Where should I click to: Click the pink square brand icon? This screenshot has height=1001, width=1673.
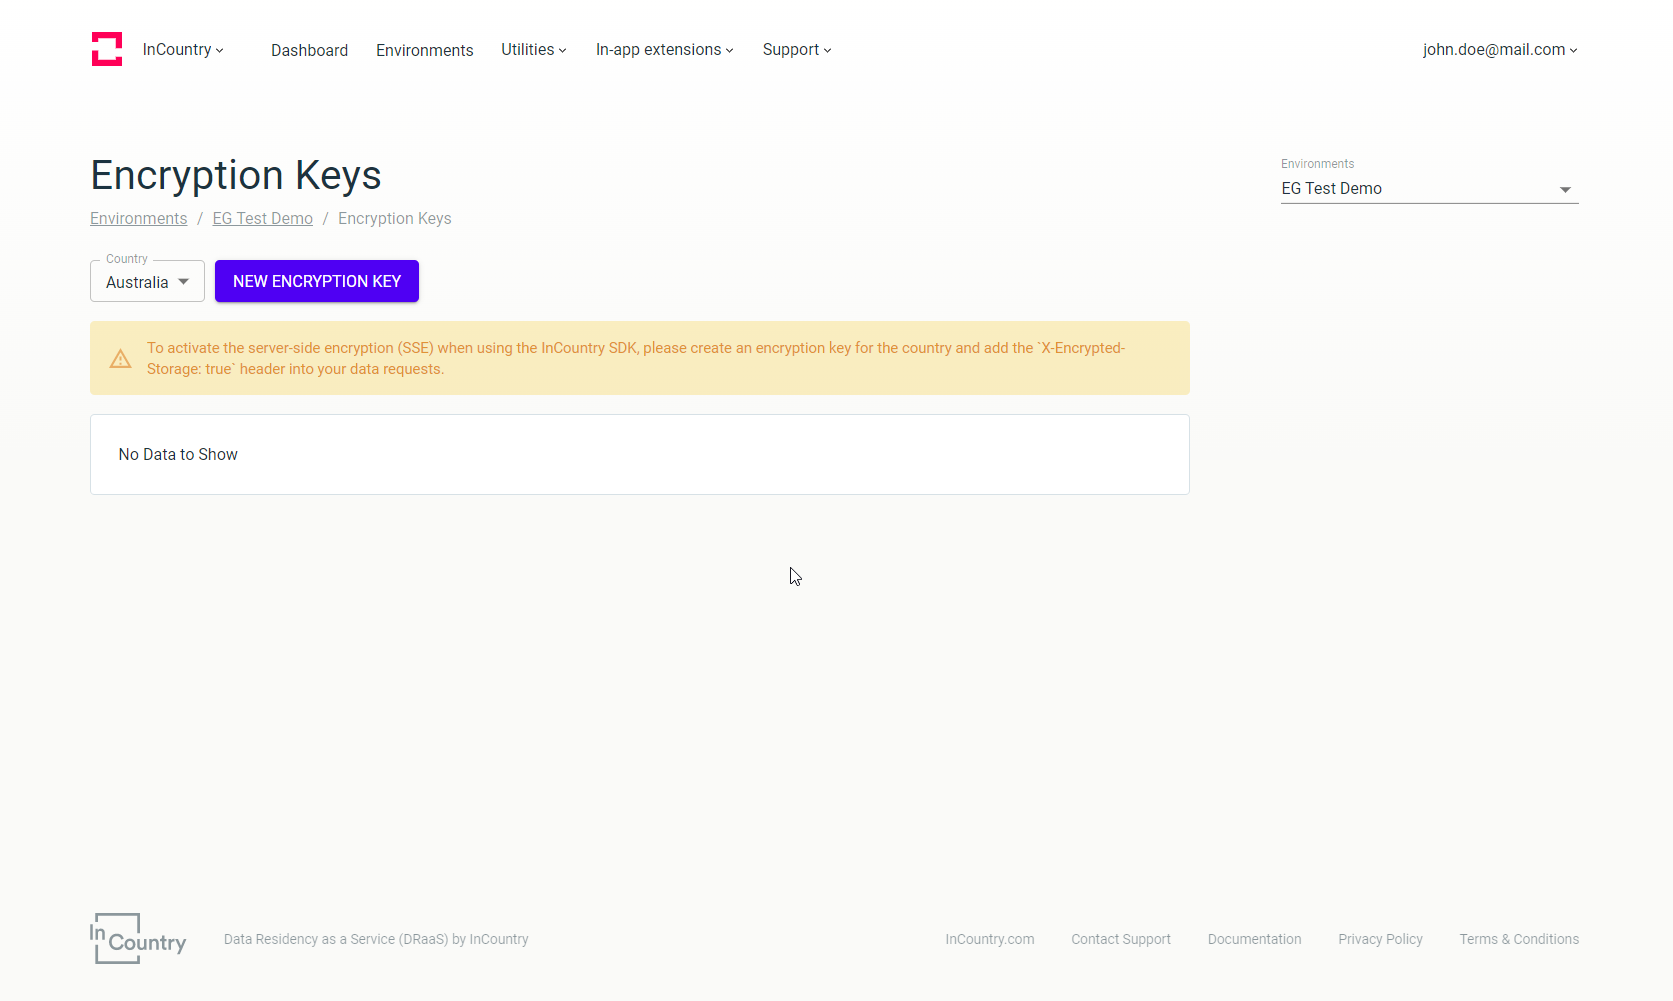(x=106, y=48)
